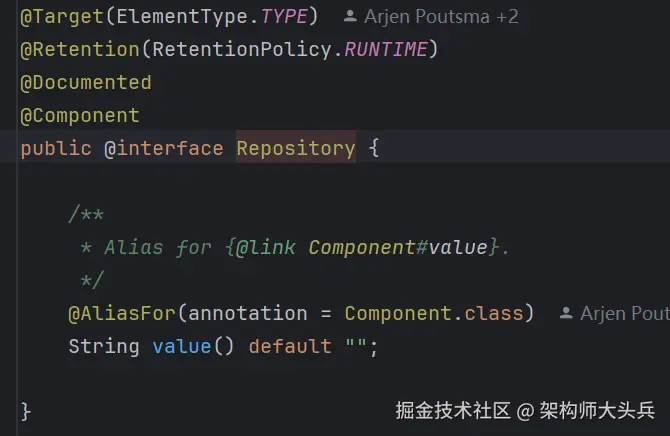Image resolution: width=670 pixels, height=436 pixels.
Task: Place caret on highlighted Repository name
Action: pyautogui.click(x=296, y=148)
